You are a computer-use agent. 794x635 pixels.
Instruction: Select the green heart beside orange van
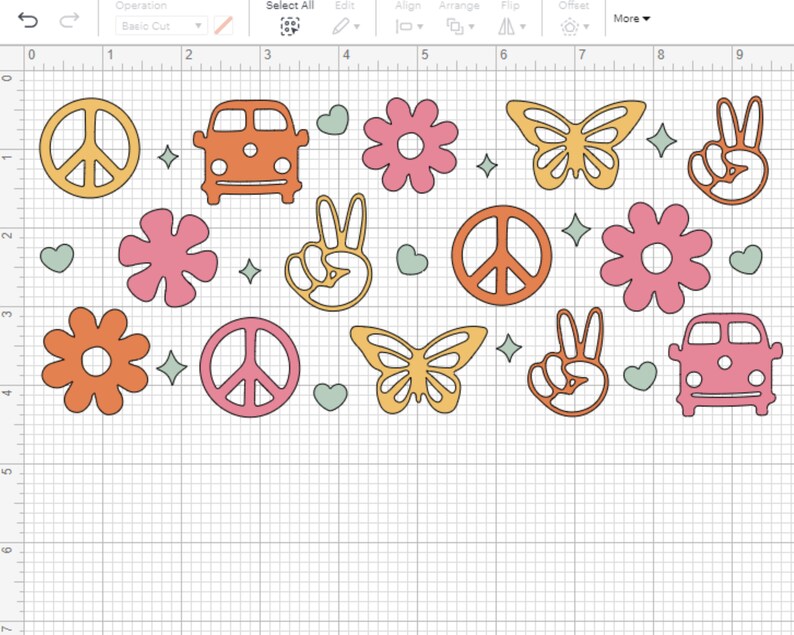click(333, 120)
